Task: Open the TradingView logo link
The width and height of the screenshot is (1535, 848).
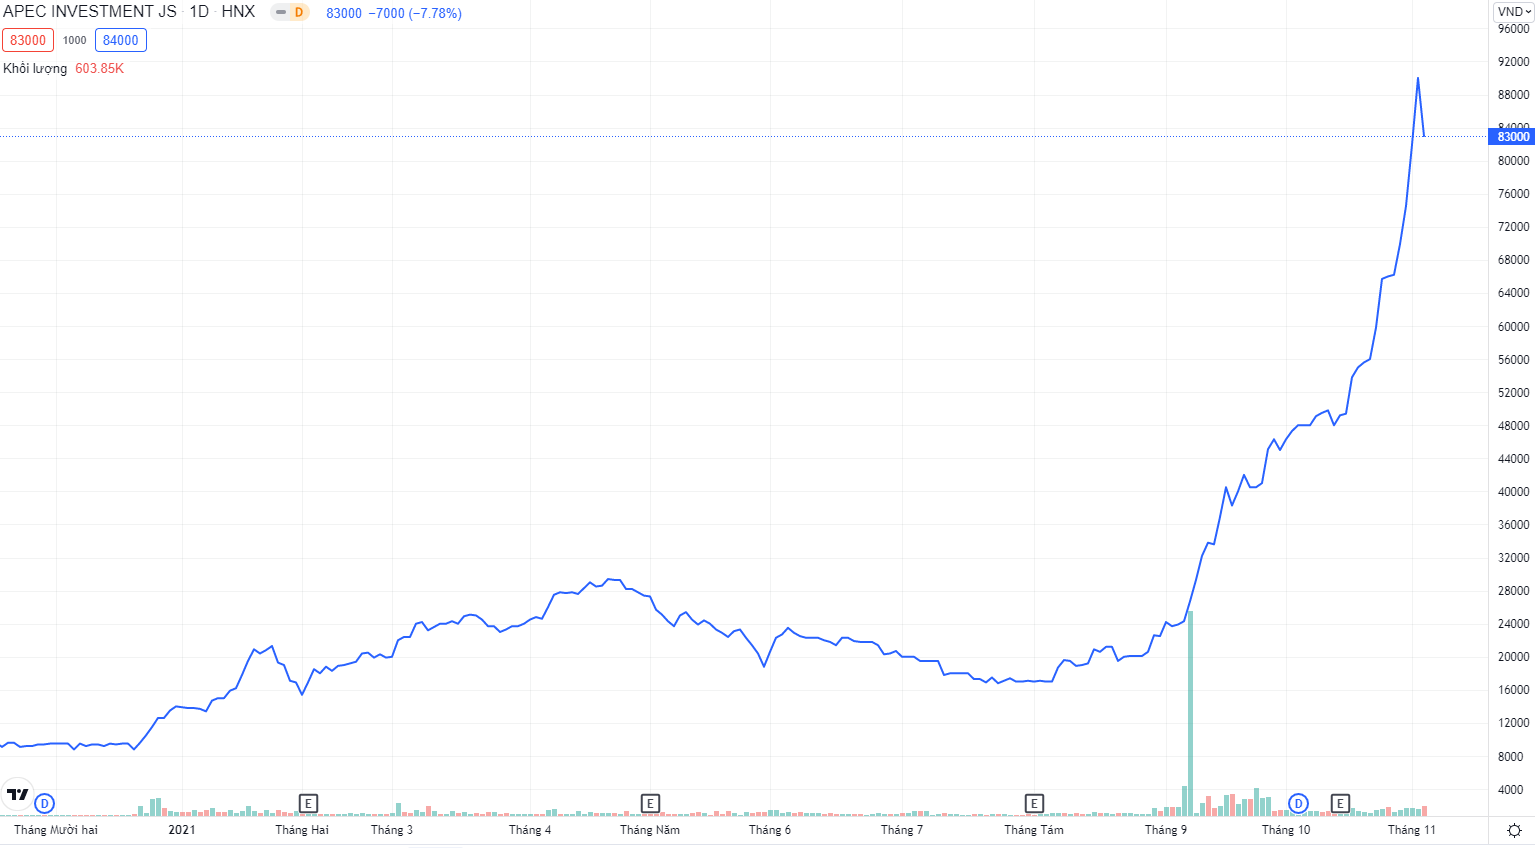Action: click(x=18, y=795)
